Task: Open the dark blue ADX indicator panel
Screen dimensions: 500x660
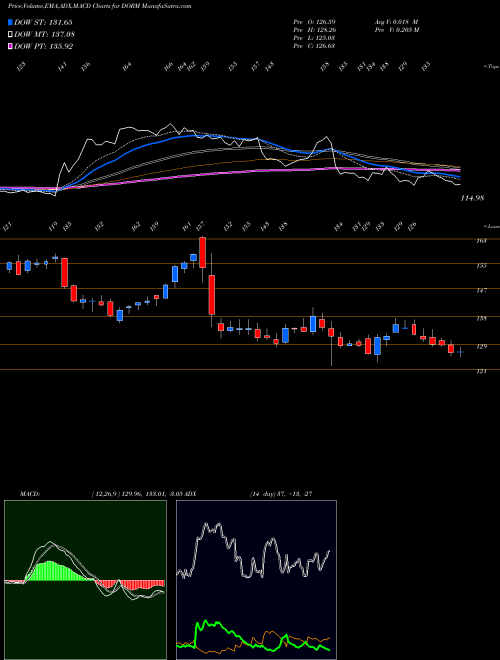Action: tap(256, 580)
